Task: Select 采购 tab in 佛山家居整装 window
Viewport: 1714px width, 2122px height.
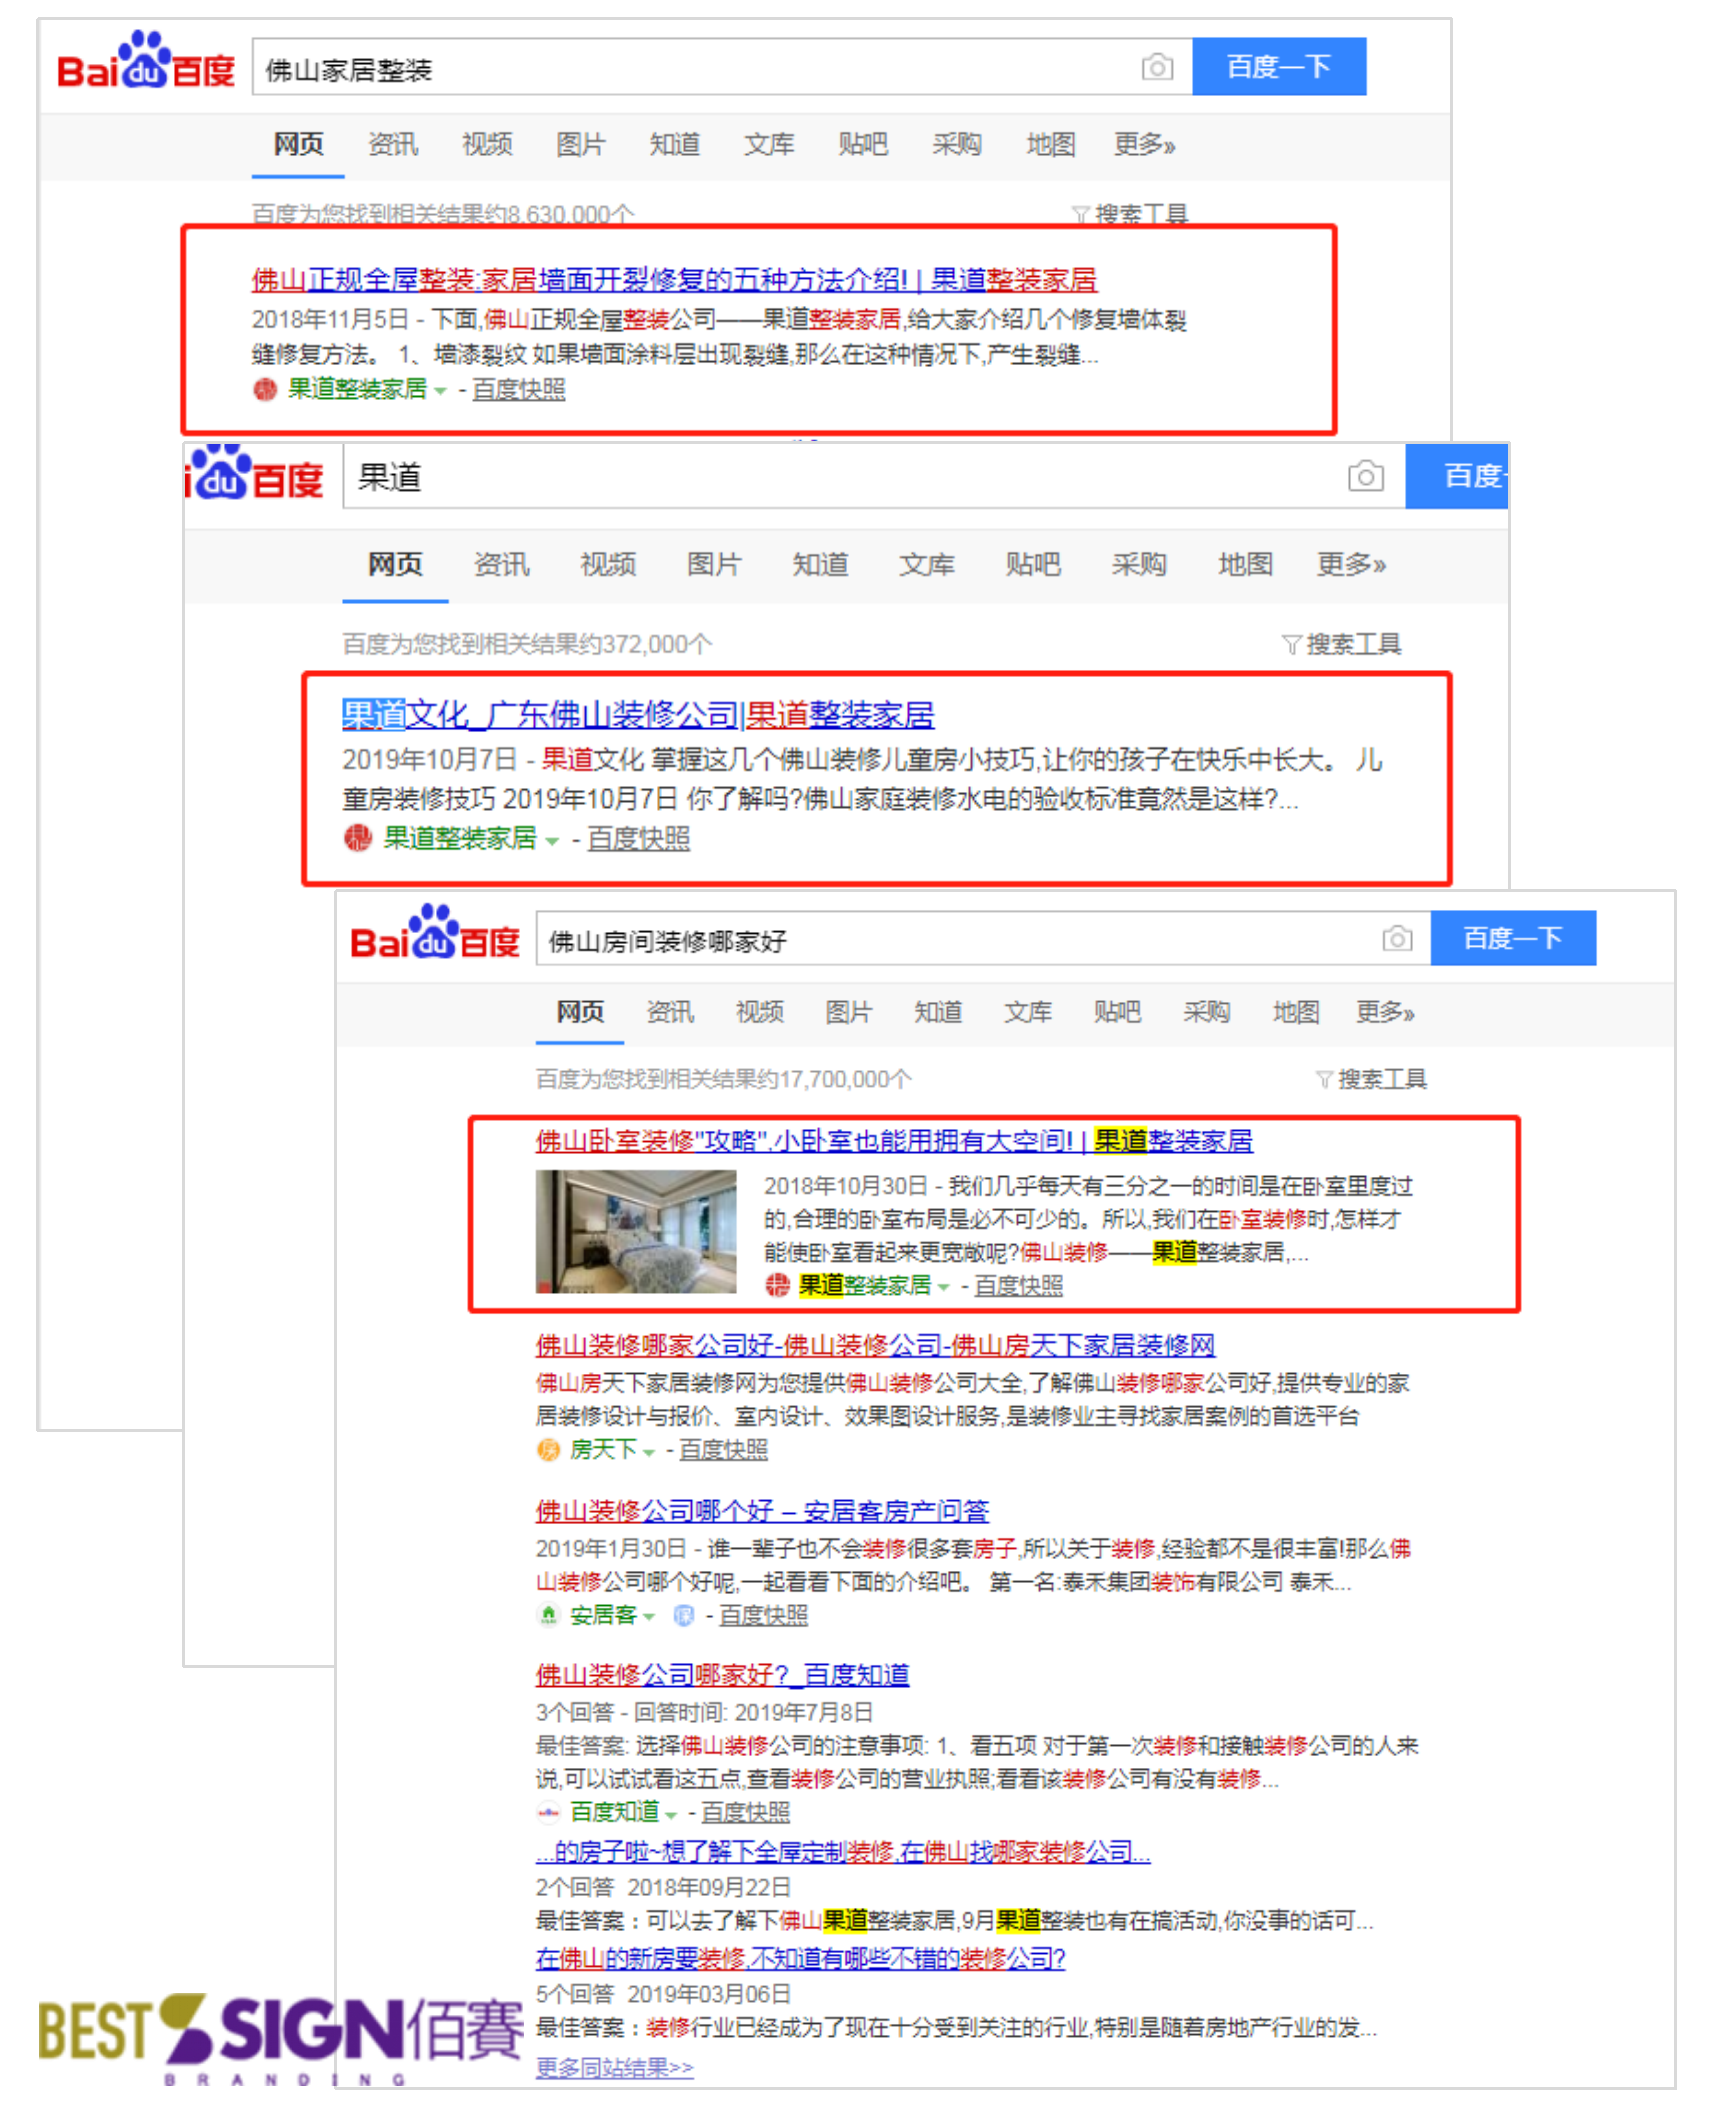Action: pyautogui.click(x=956, y=145)
